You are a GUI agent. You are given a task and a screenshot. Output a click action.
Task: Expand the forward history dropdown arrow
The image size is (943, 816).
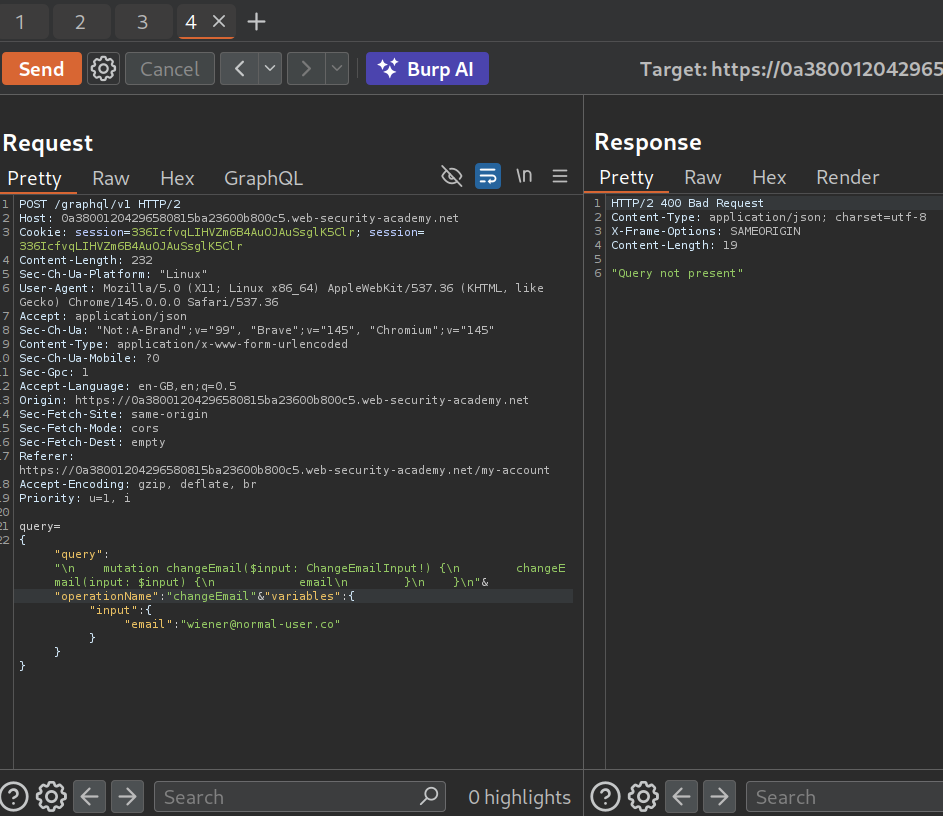(x=337, y=69)
